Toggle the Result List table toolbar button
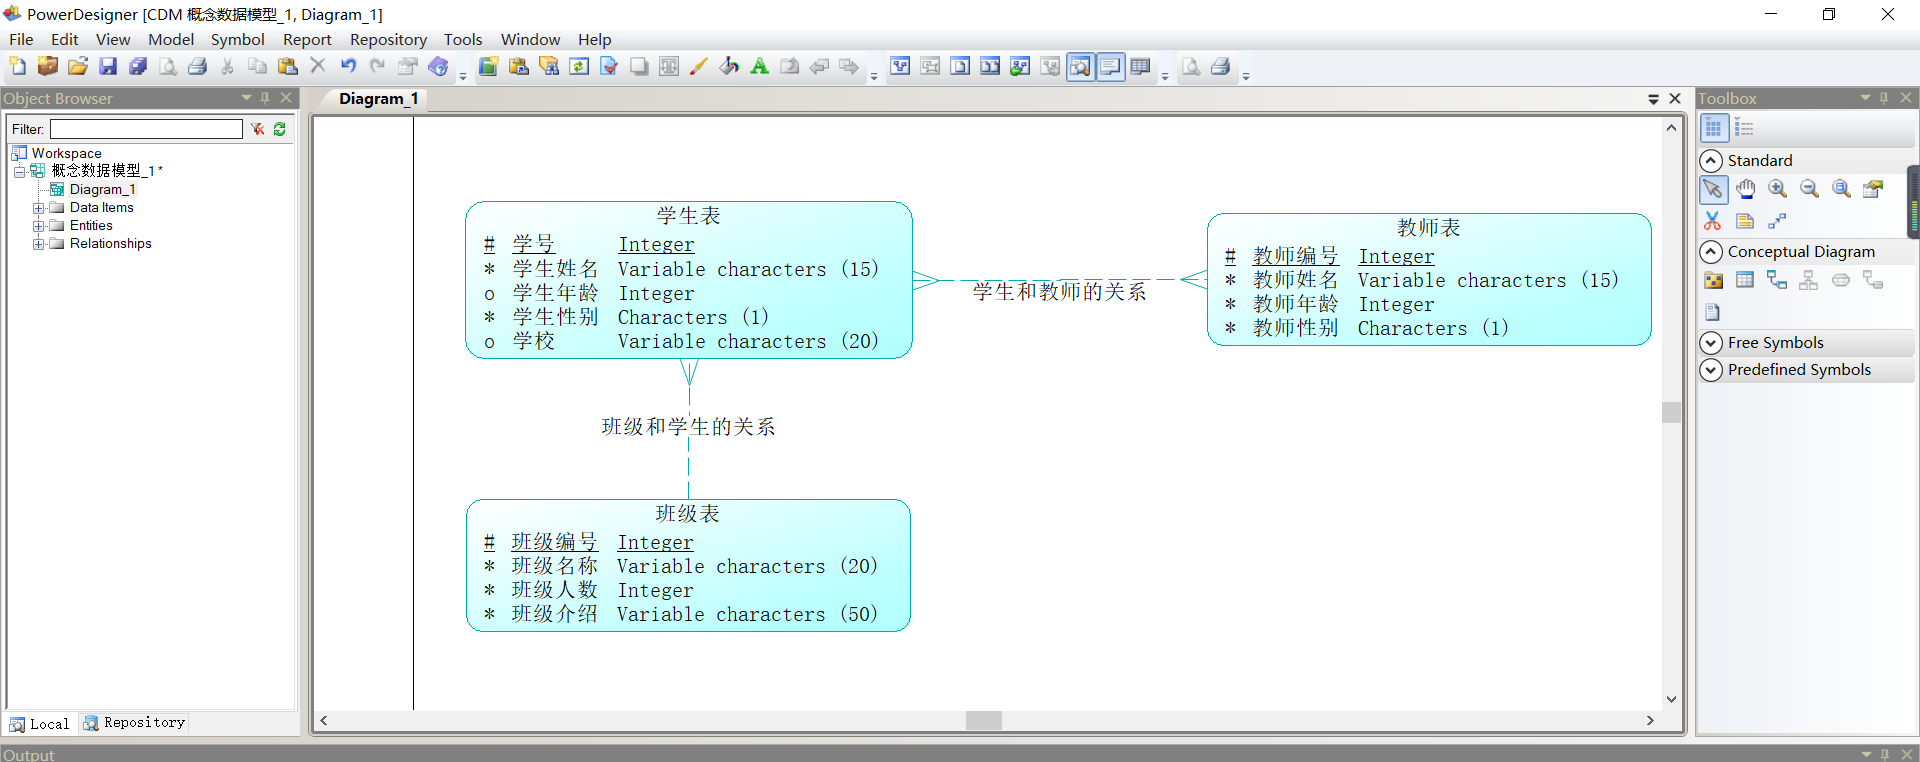Image resolution: width=1920 pixels, height=762 pixels. click(1141, 67)
